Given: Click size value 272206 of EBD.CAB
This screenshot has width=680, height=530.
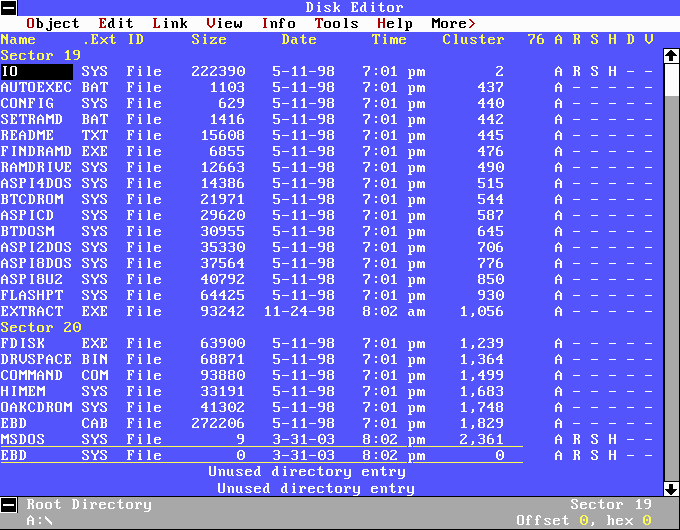Looking at the screenshot, I should coord(218,423).
